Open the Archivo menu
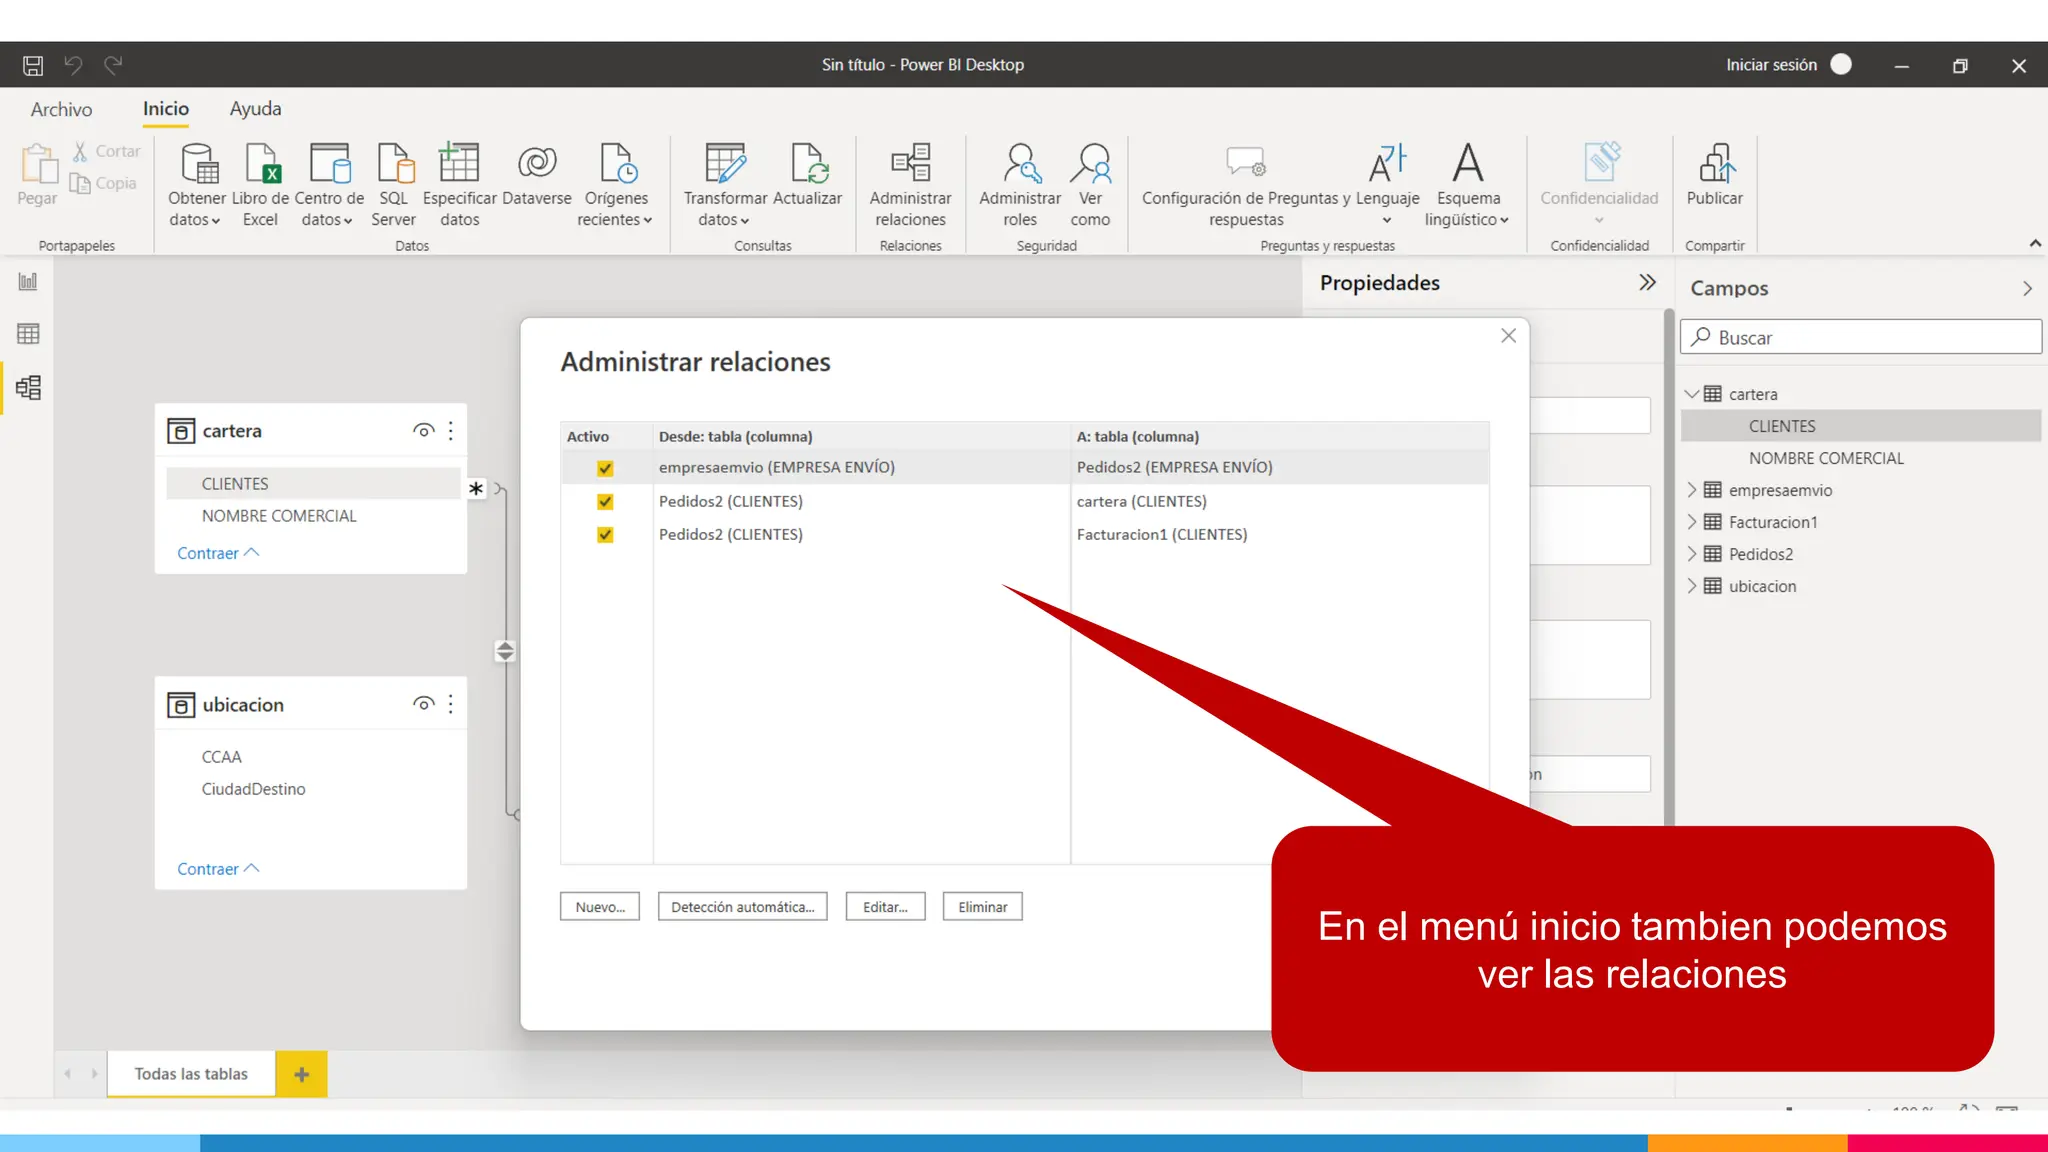 click(61, 109)
